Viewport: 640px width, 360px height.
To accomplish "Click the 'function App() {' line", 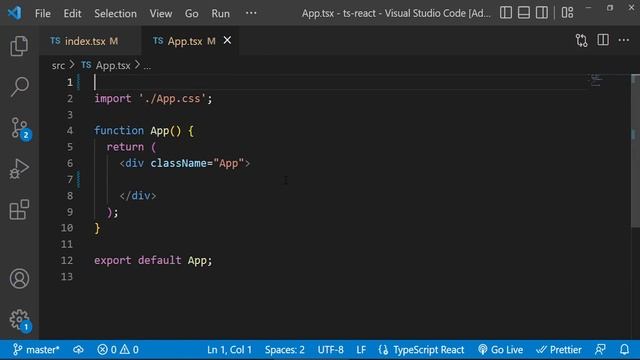I will (144, 131).
